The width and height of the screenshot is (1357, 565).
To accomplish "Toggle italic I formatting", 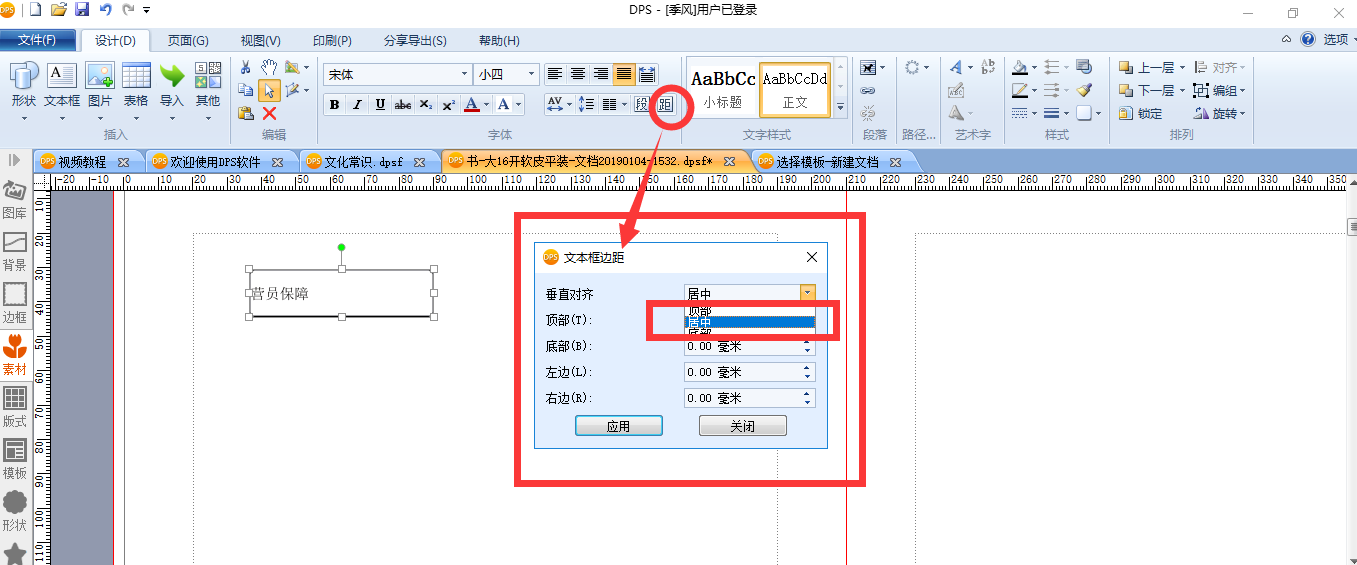I will pyautogui.click(x=357, y=104).
